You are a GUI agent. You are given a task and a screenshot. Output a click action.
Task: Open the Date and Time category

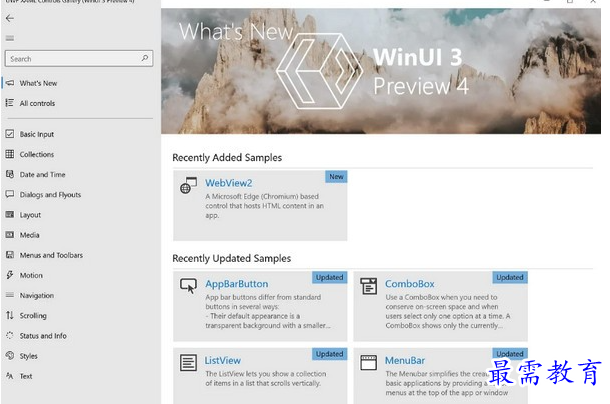coord(42,175)
